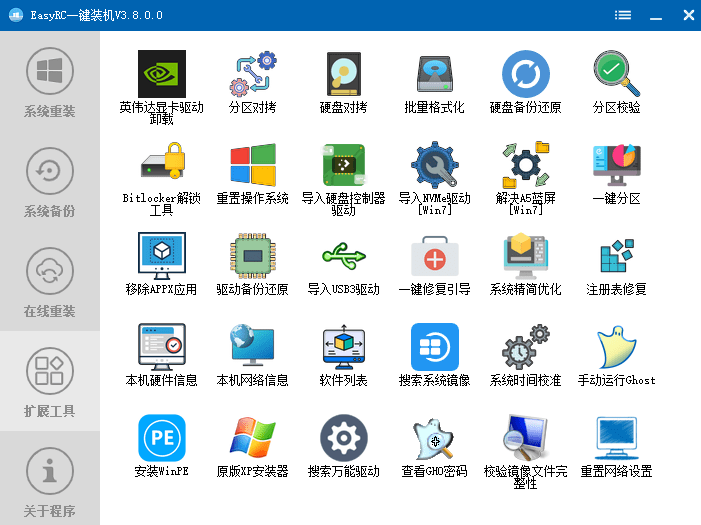The height and width of the screenshot is (525, 701).
Task: Click the batch format icon (批量格式化)
Action: tap(434, 76)
